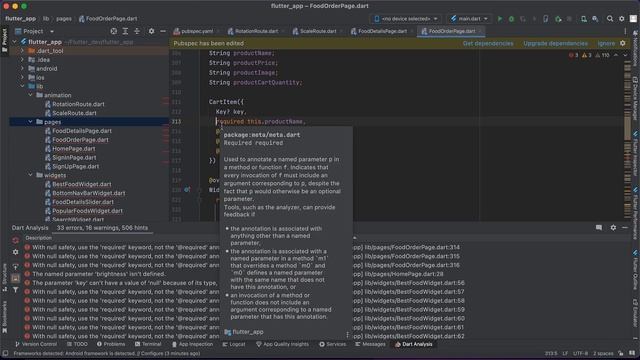Open the Problems tool window tab

[111, 344]
